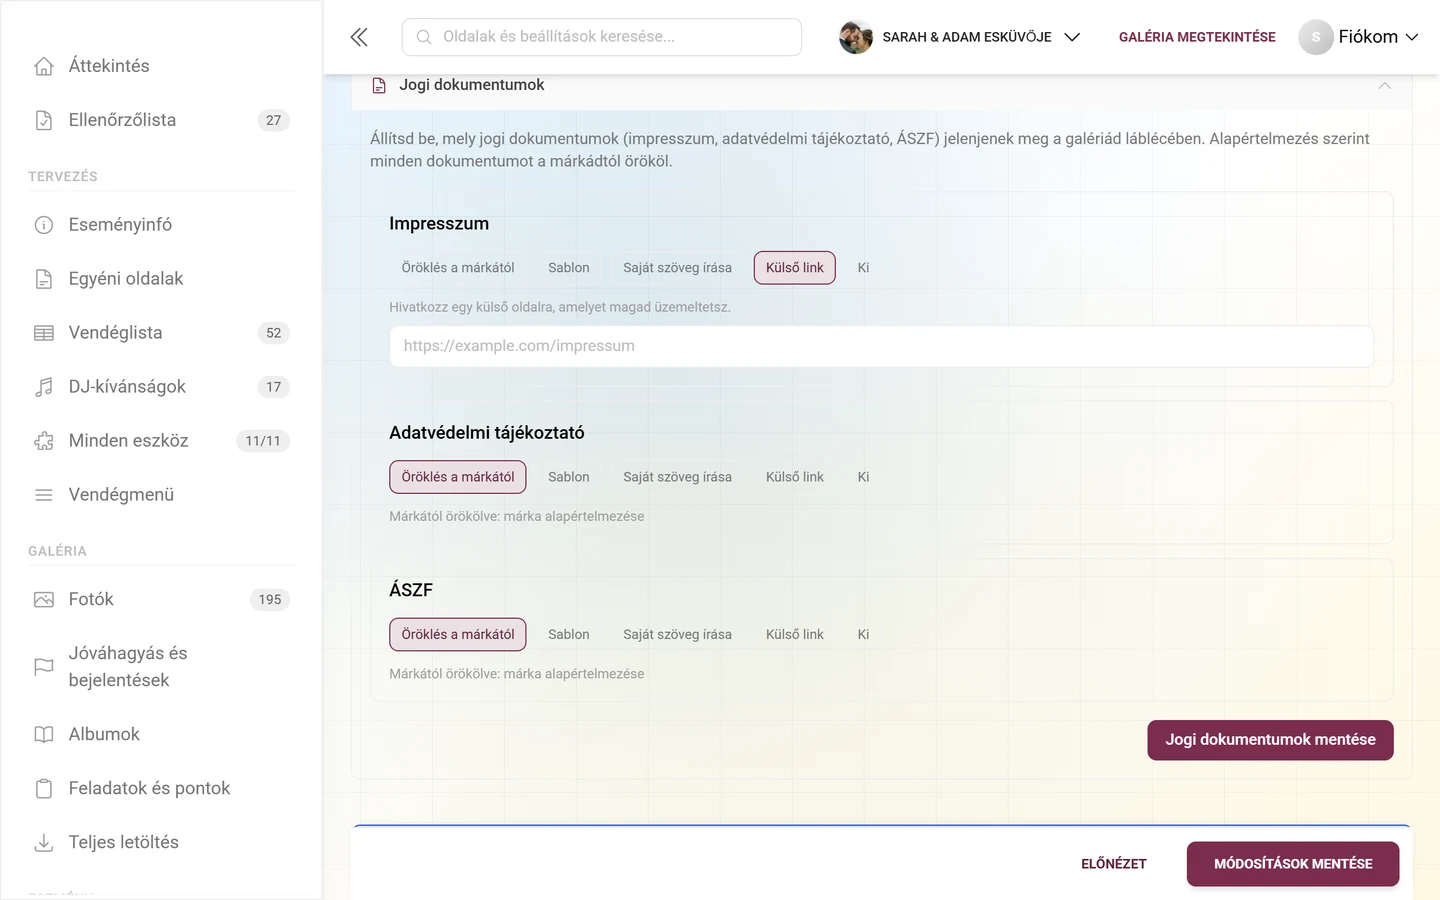The image size is (1440, 900).
Task: Select Külső link for Adatvédelmi tájékoztató
Action: click(795, 477)
